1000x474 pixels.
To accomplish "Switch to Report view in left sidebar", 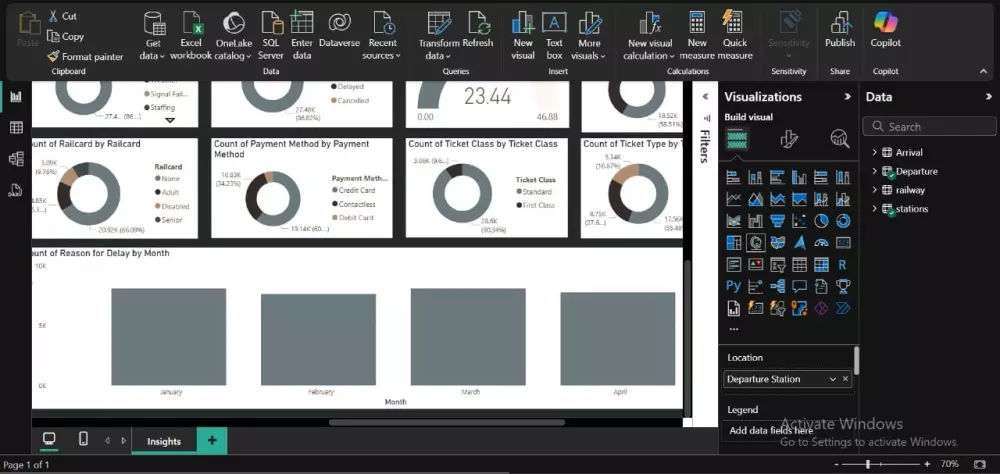I will pos(16,97).
